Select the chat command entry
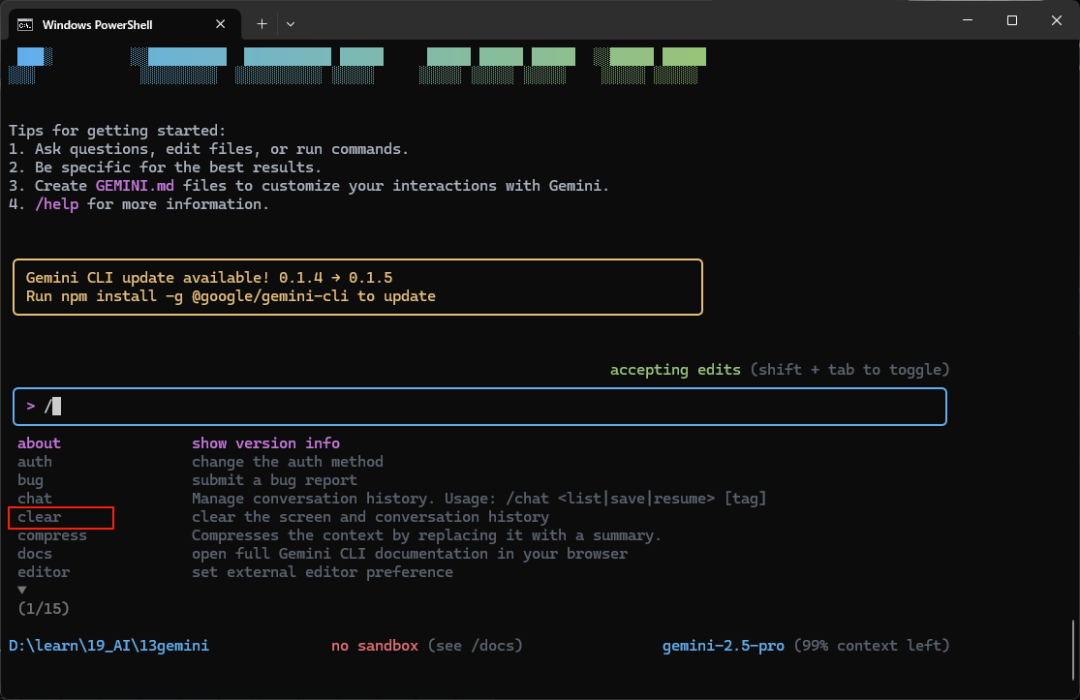 (x=34, y=498)
